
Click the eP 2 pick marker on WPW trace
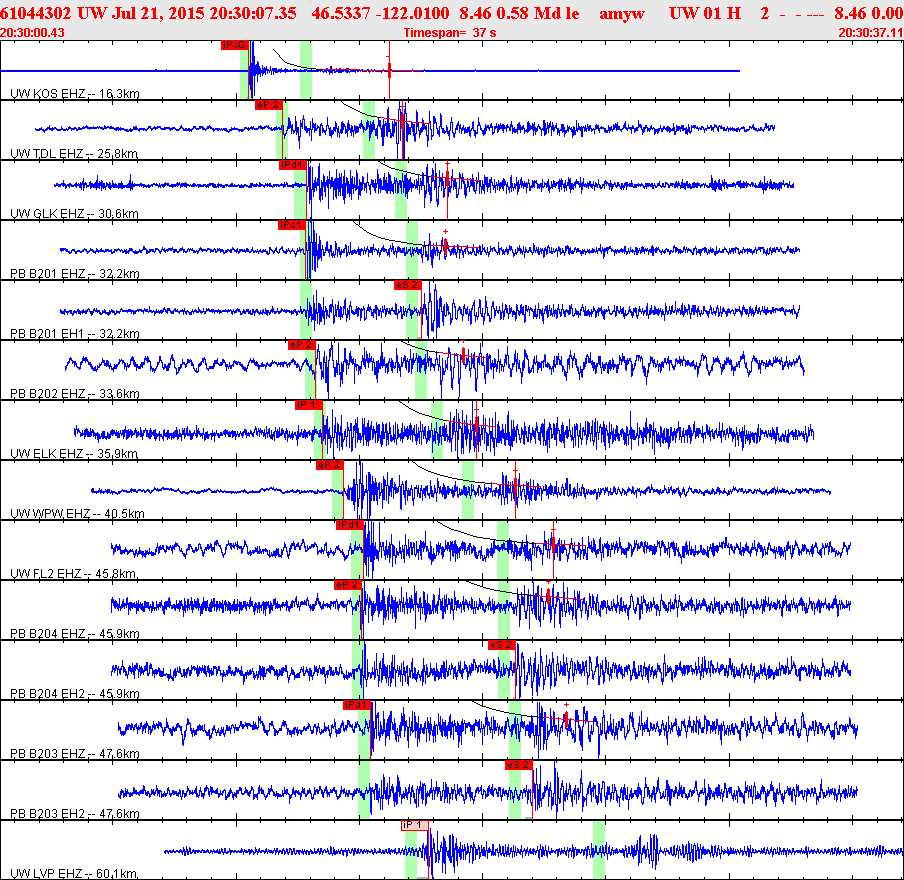pyautogui.click(x=330, y=465)
